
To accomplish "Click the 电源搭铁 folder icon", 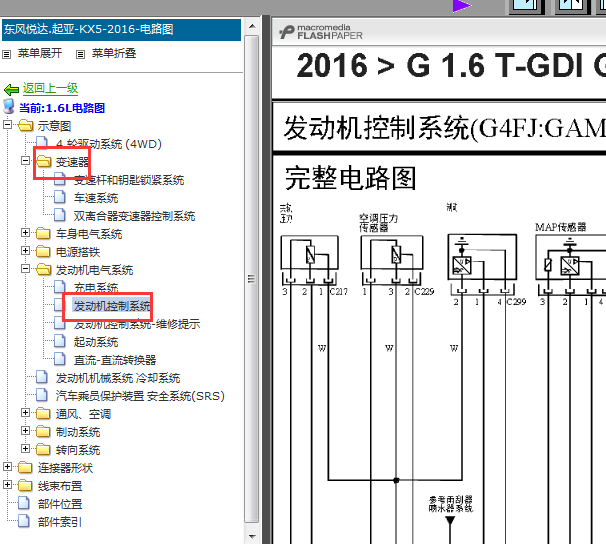I will coord(43,251).
